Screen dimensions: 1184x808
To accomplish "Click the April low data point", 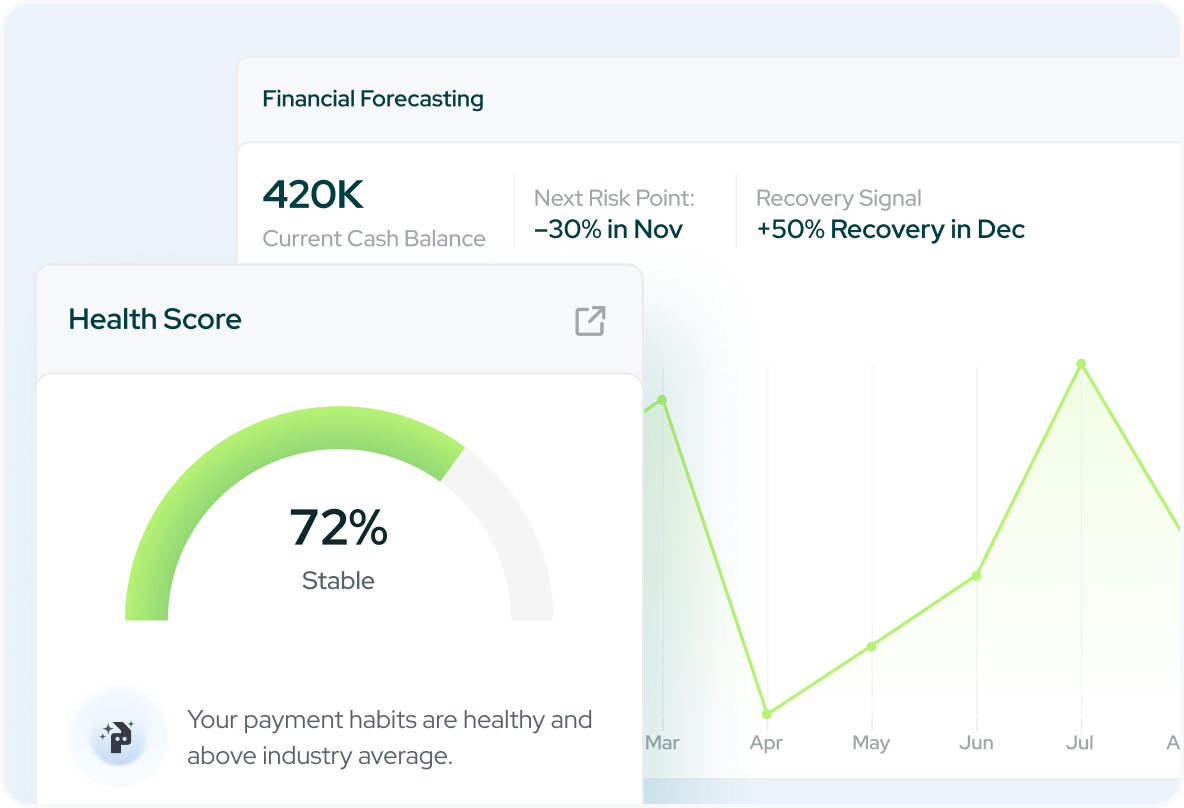I will 766,714.
